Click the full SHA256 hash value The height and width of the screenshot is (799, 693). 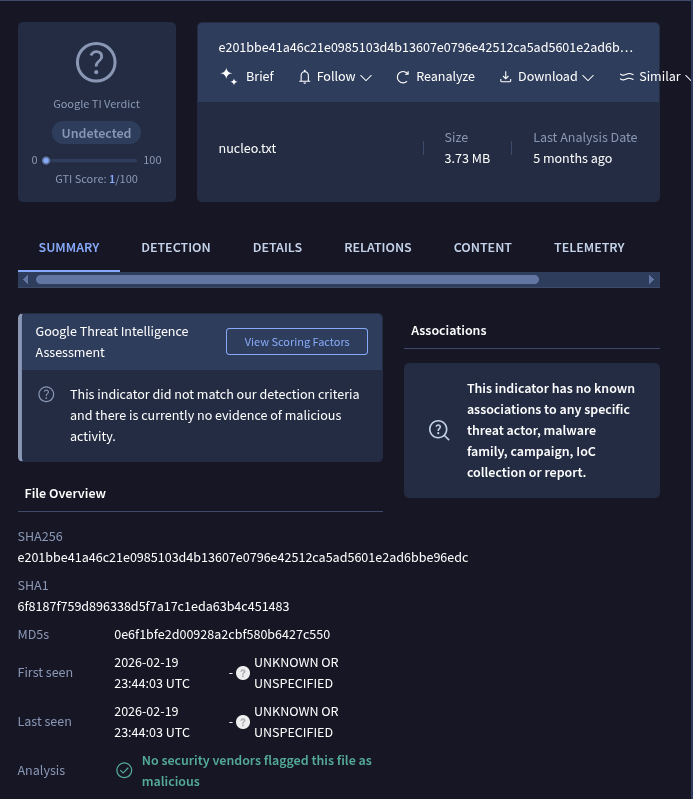pos(243,557)
